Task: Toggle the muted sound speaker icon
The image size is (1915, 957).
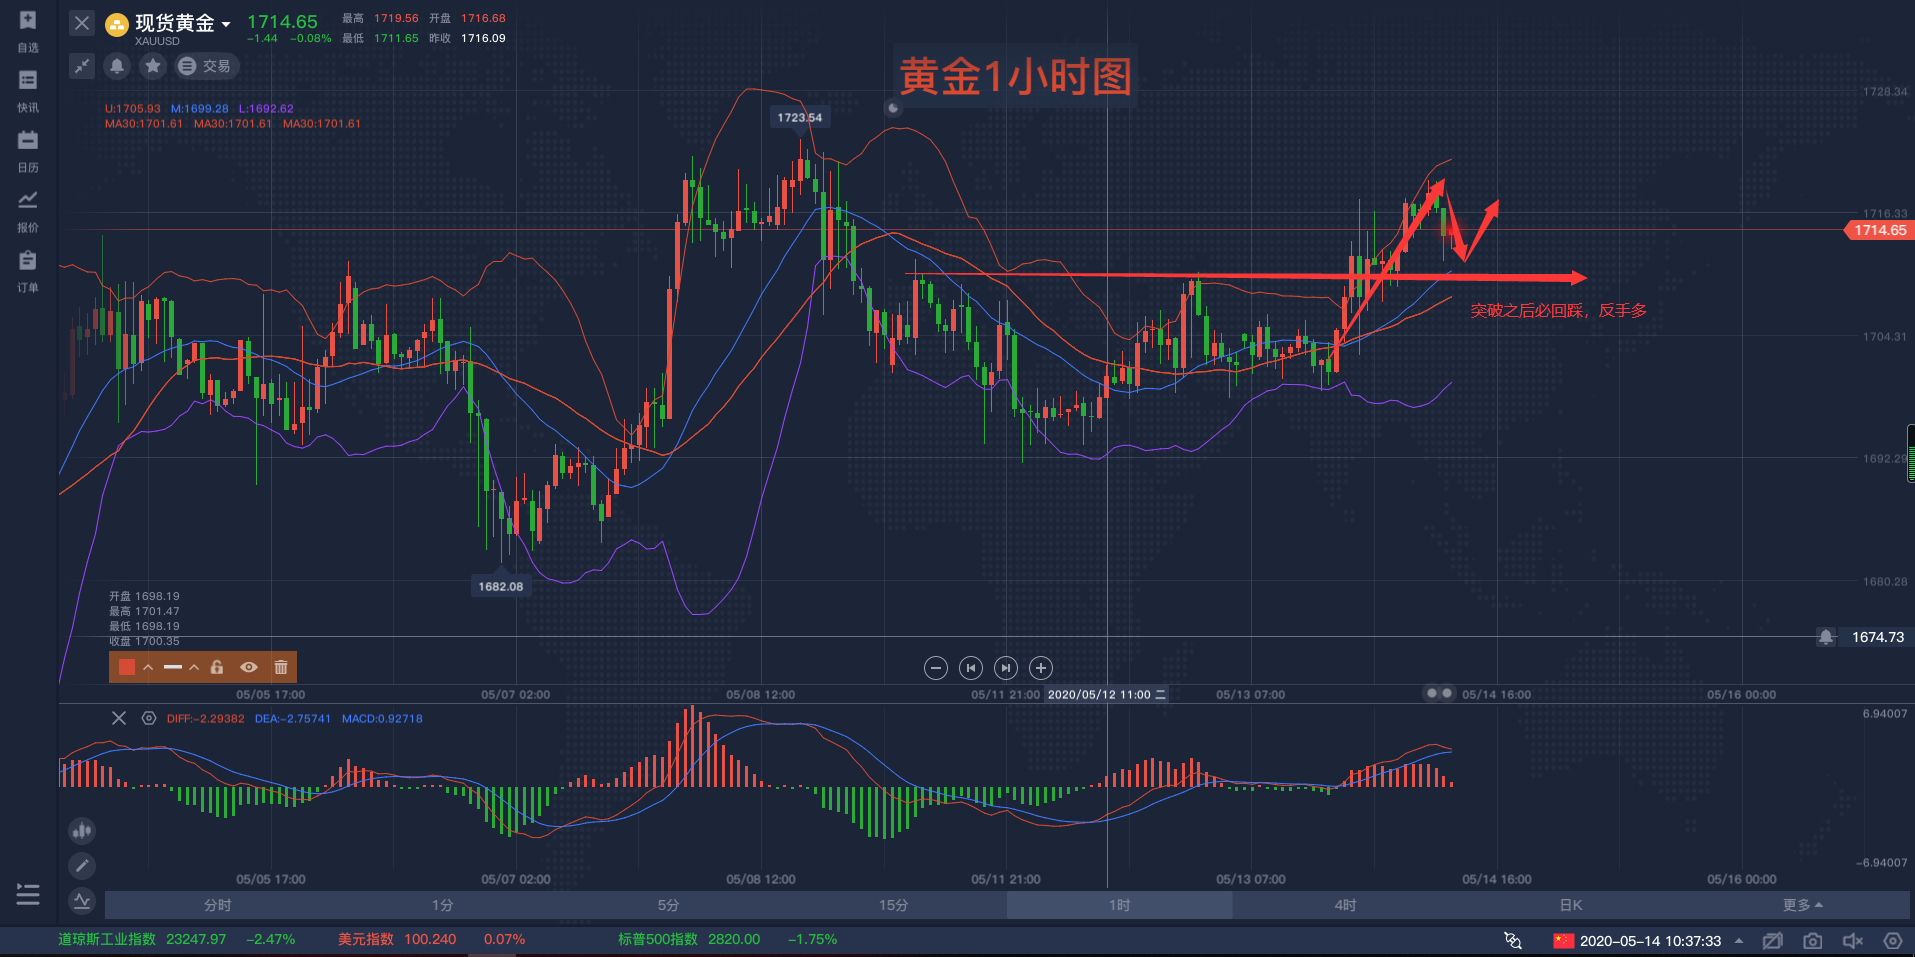Action: [1853, 941]
